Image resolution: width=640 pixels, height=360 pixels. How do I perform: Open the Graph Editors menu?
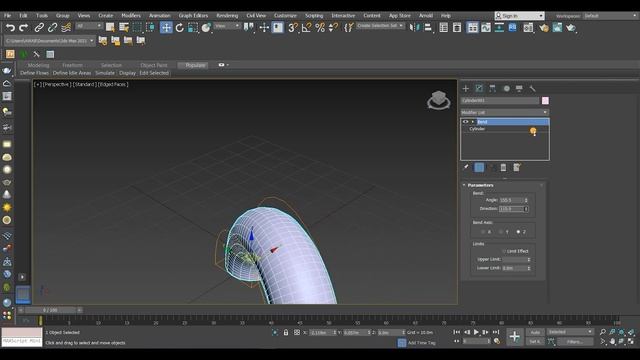point(193,16)
